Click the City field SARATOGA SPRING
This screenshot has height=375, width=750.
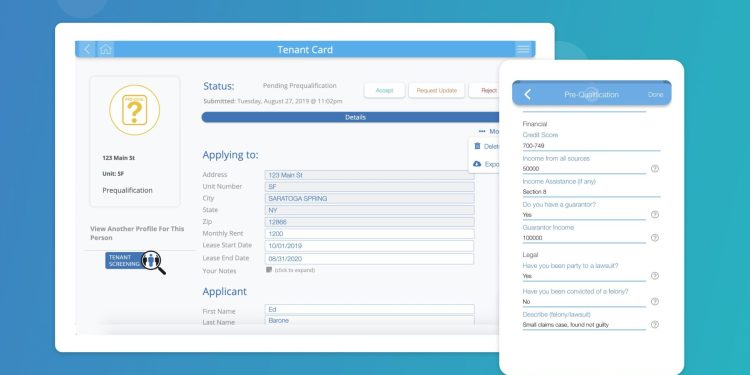(369, 199)
